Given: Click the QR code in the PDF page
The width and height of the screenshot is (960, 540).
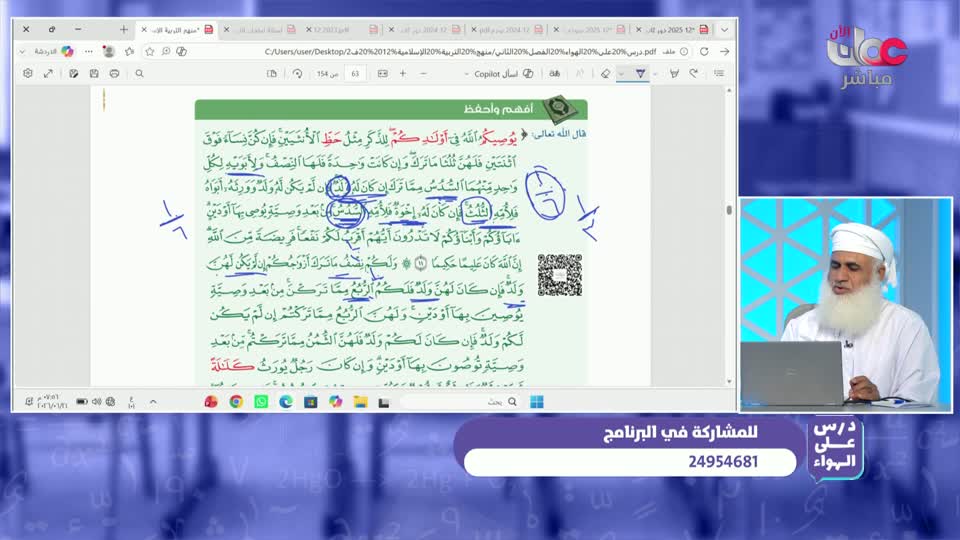Looking at the screenshot, I should point(560,275).
